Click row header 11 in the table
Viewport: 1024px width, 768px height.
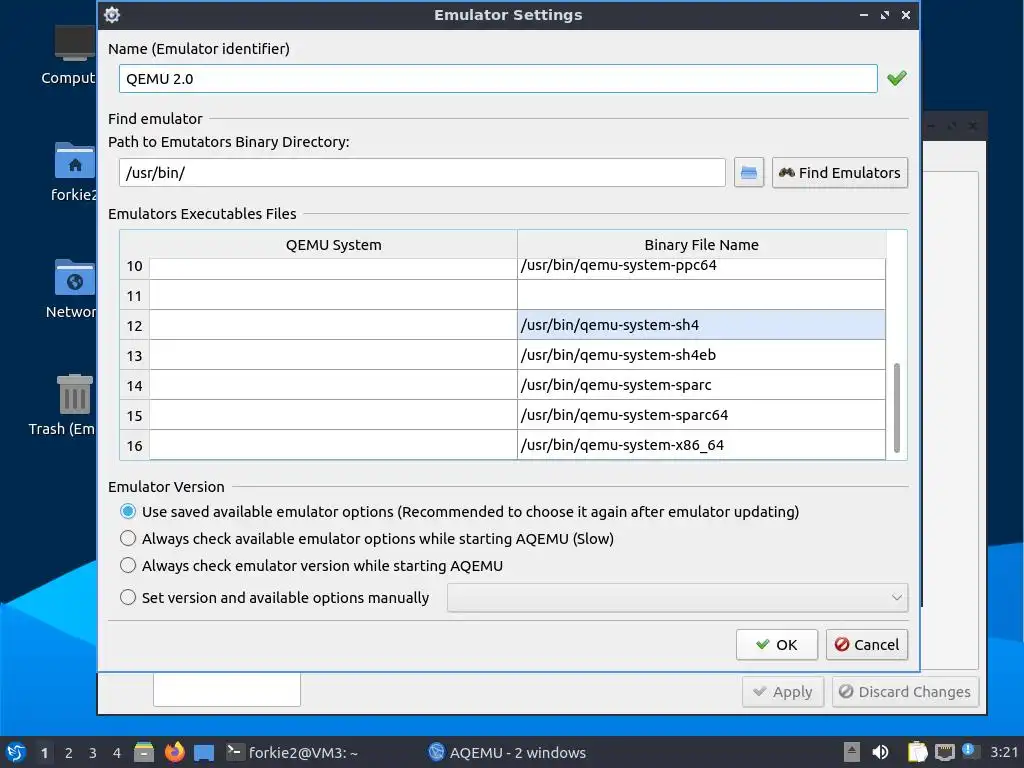coord(135,296)
